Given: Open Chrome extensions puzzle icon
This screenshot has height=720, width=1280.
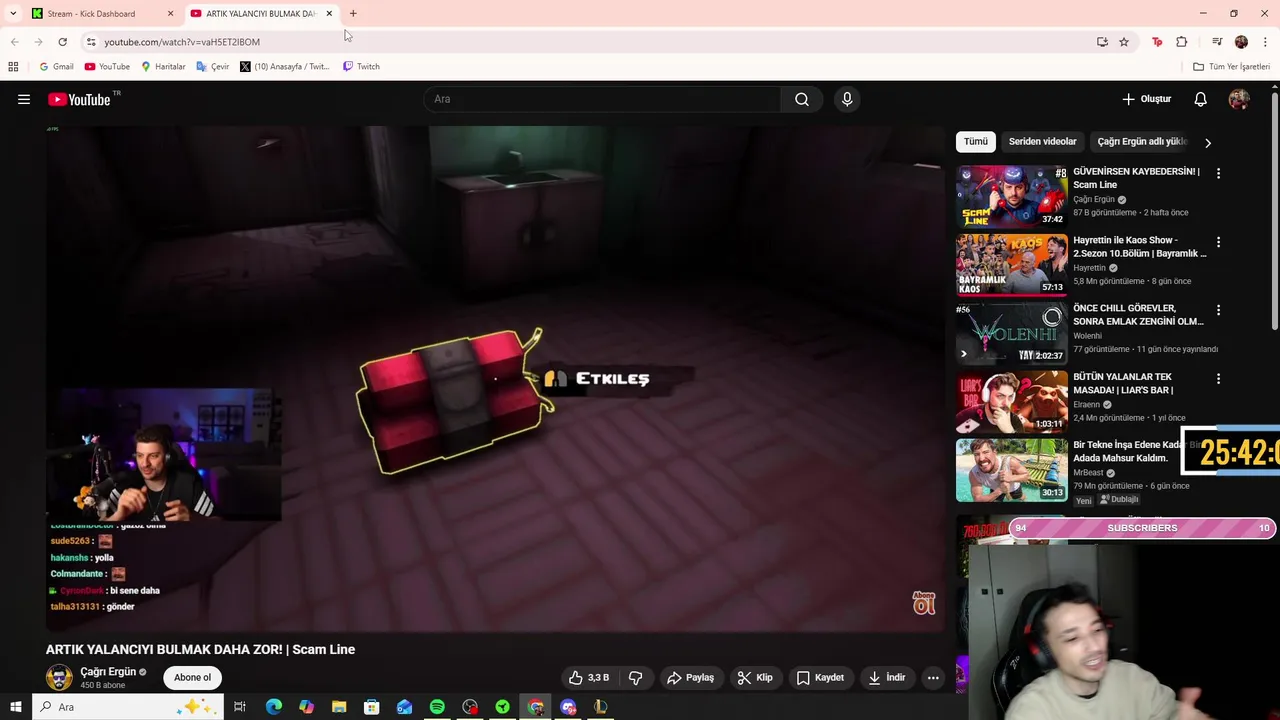Looking at the screenshot, I should click(1182, 42).
